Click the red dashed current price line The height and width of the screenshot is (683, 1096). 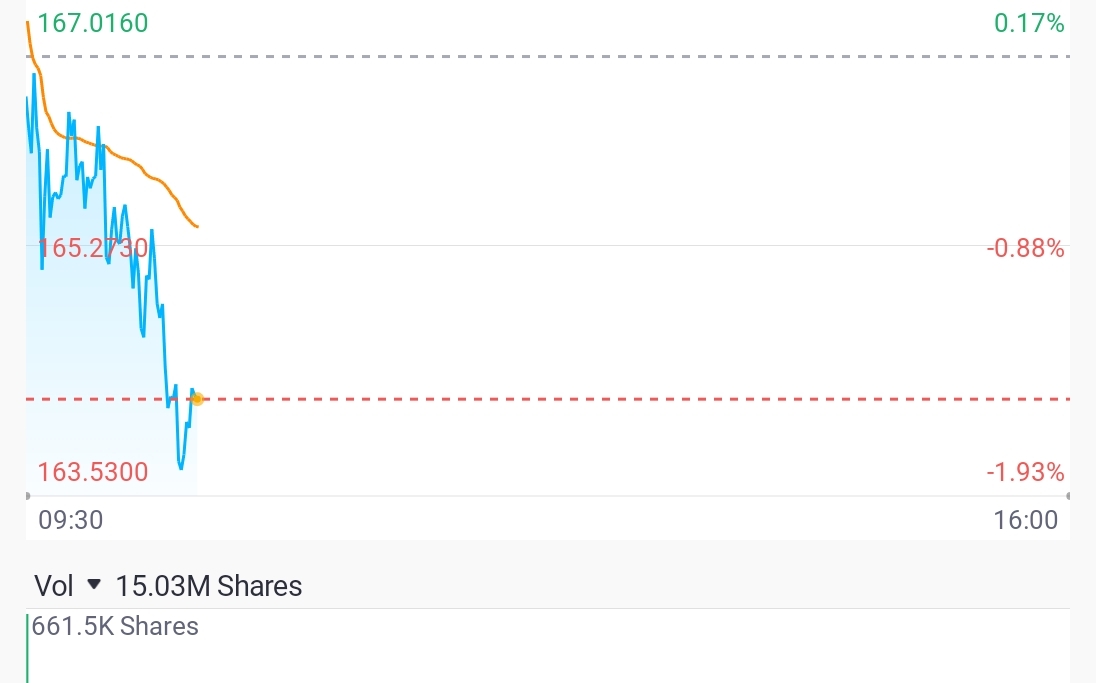coord(629,399)
